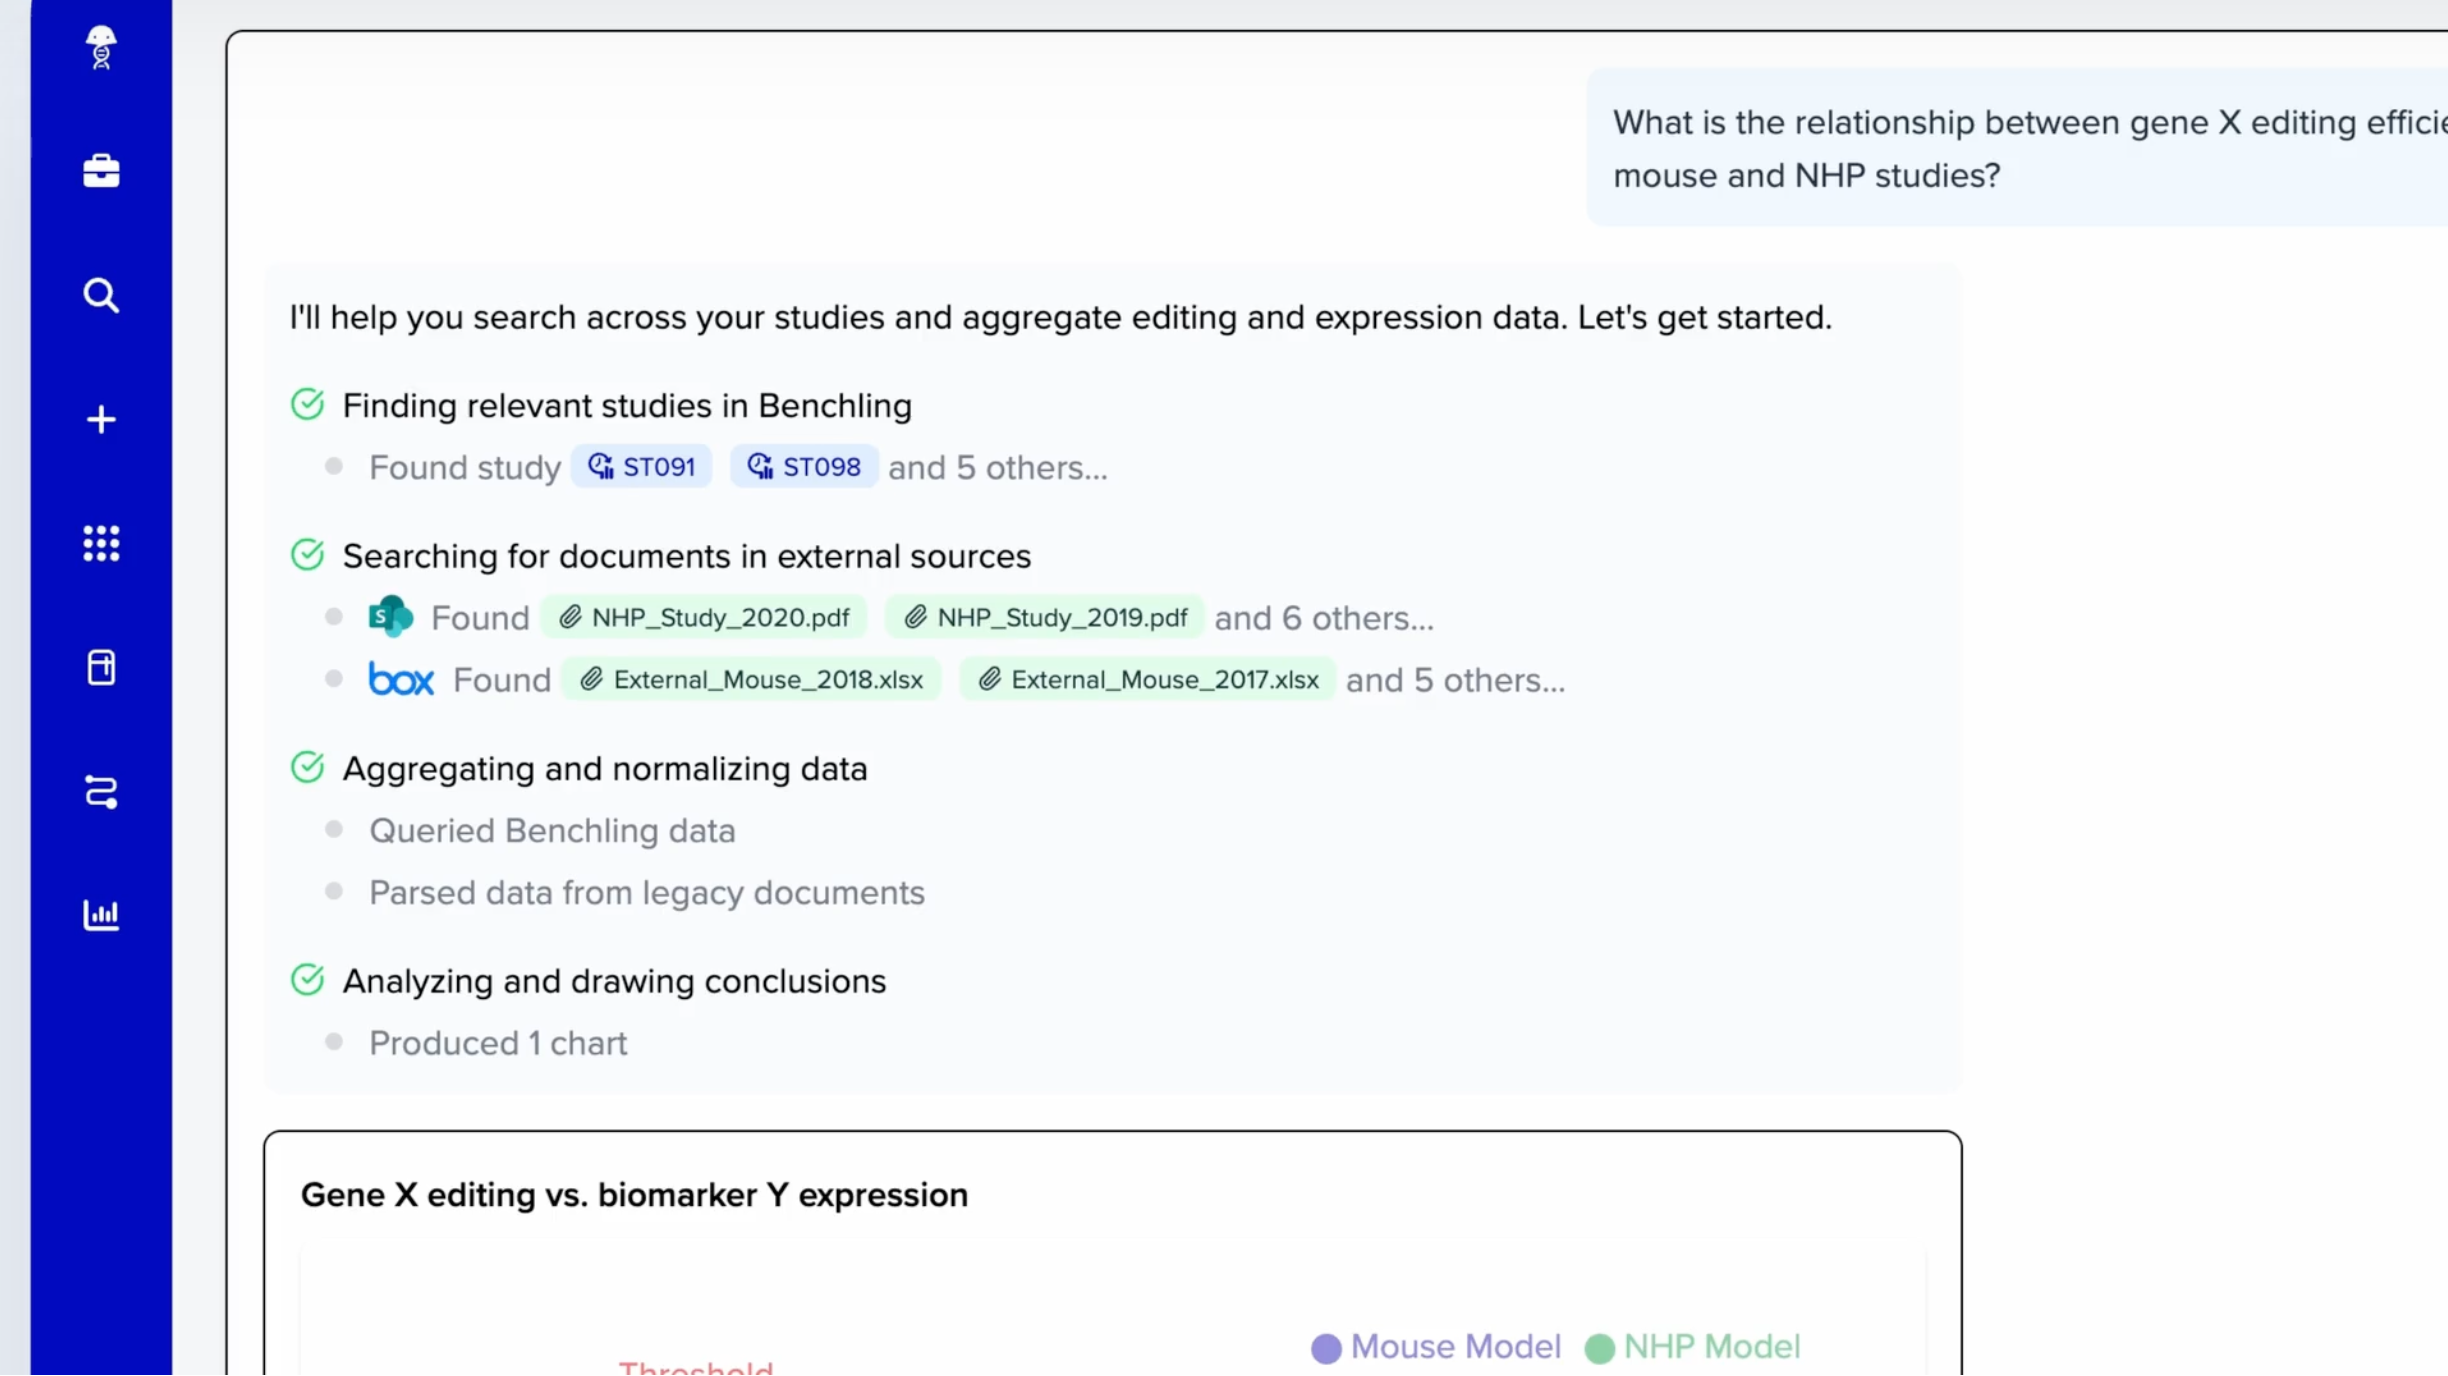Toggle the NHP Model legend entry
The image size is (2448, 1376).
[x=1693, y=1347]
